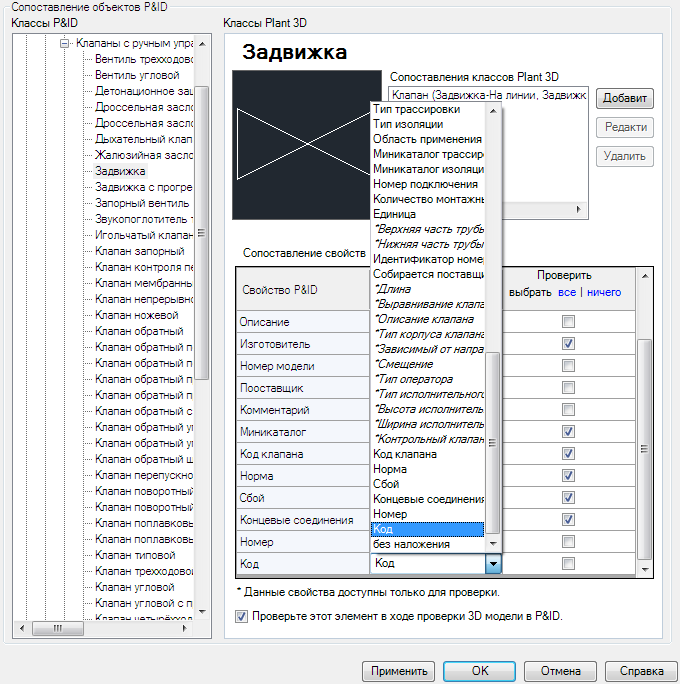Click the 'Добавит' button

(625, 98)
